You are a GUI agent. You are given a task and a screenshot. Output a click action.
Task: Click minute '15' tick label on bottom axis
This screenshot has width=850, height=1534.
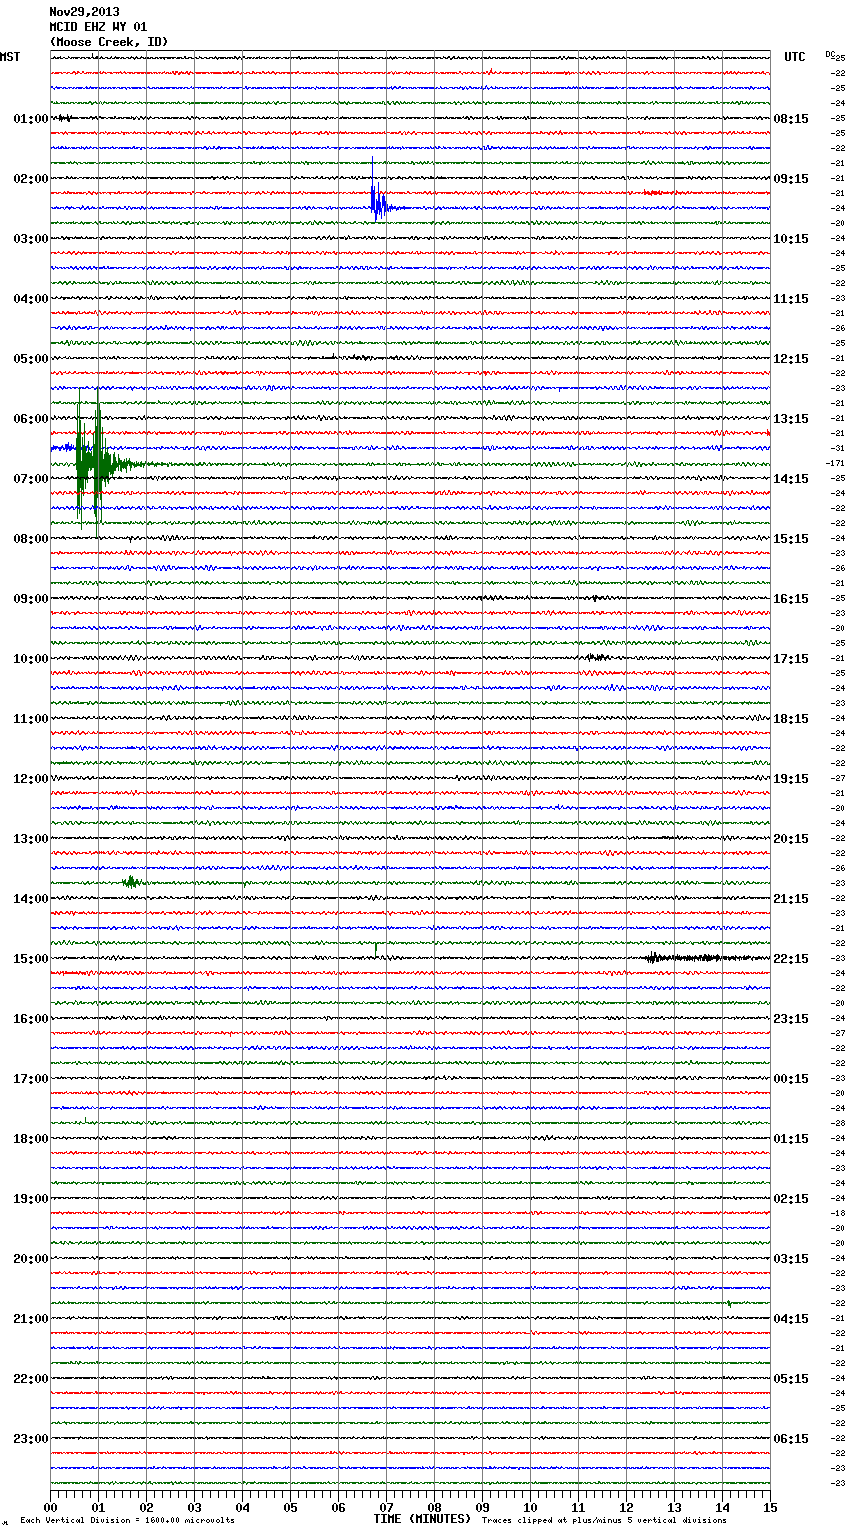770,1507
